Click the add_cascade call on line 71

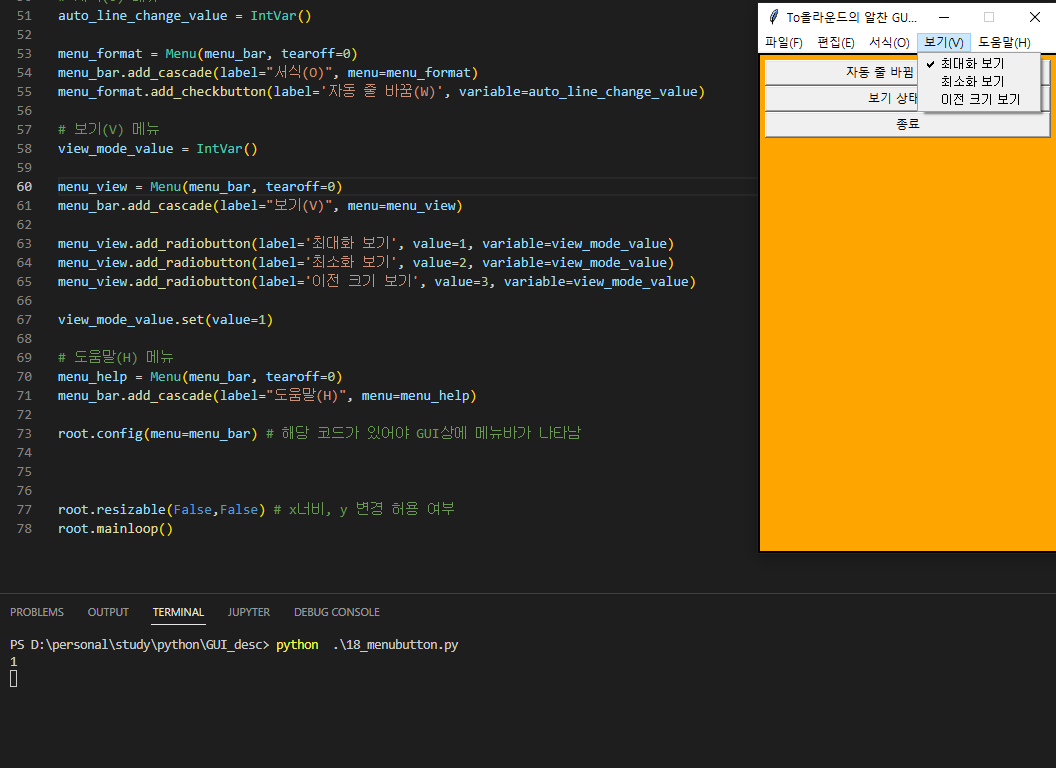pyautogui.click(x=267, y=396)
